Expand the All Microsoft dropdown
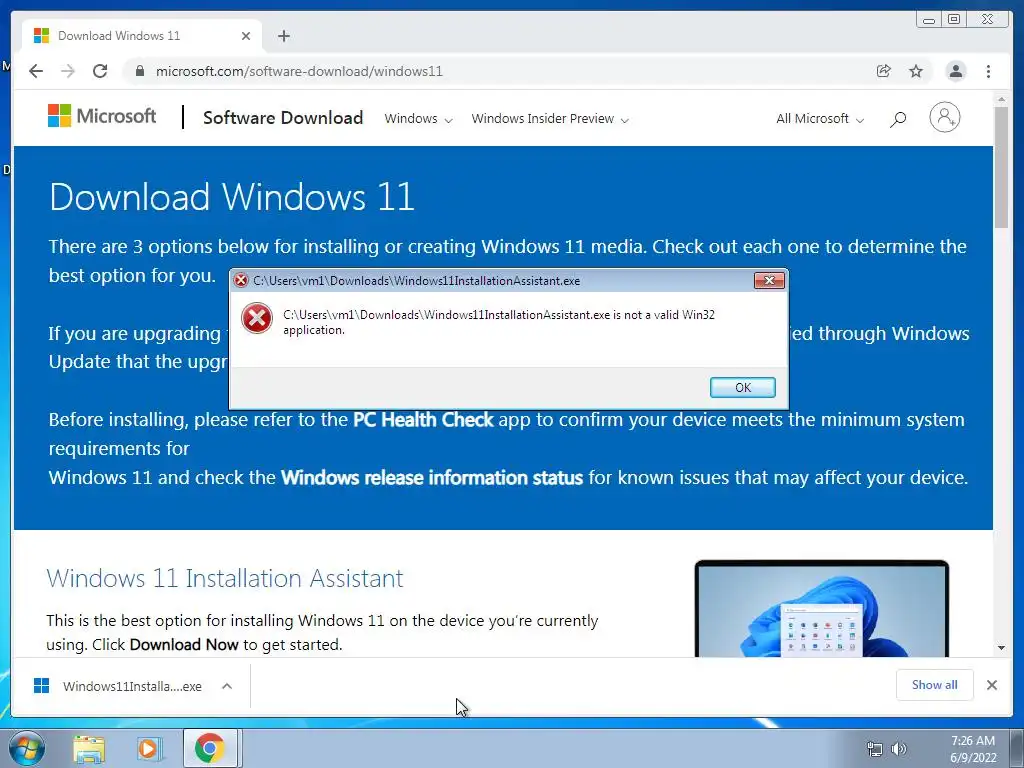 [x=820, y=119]
